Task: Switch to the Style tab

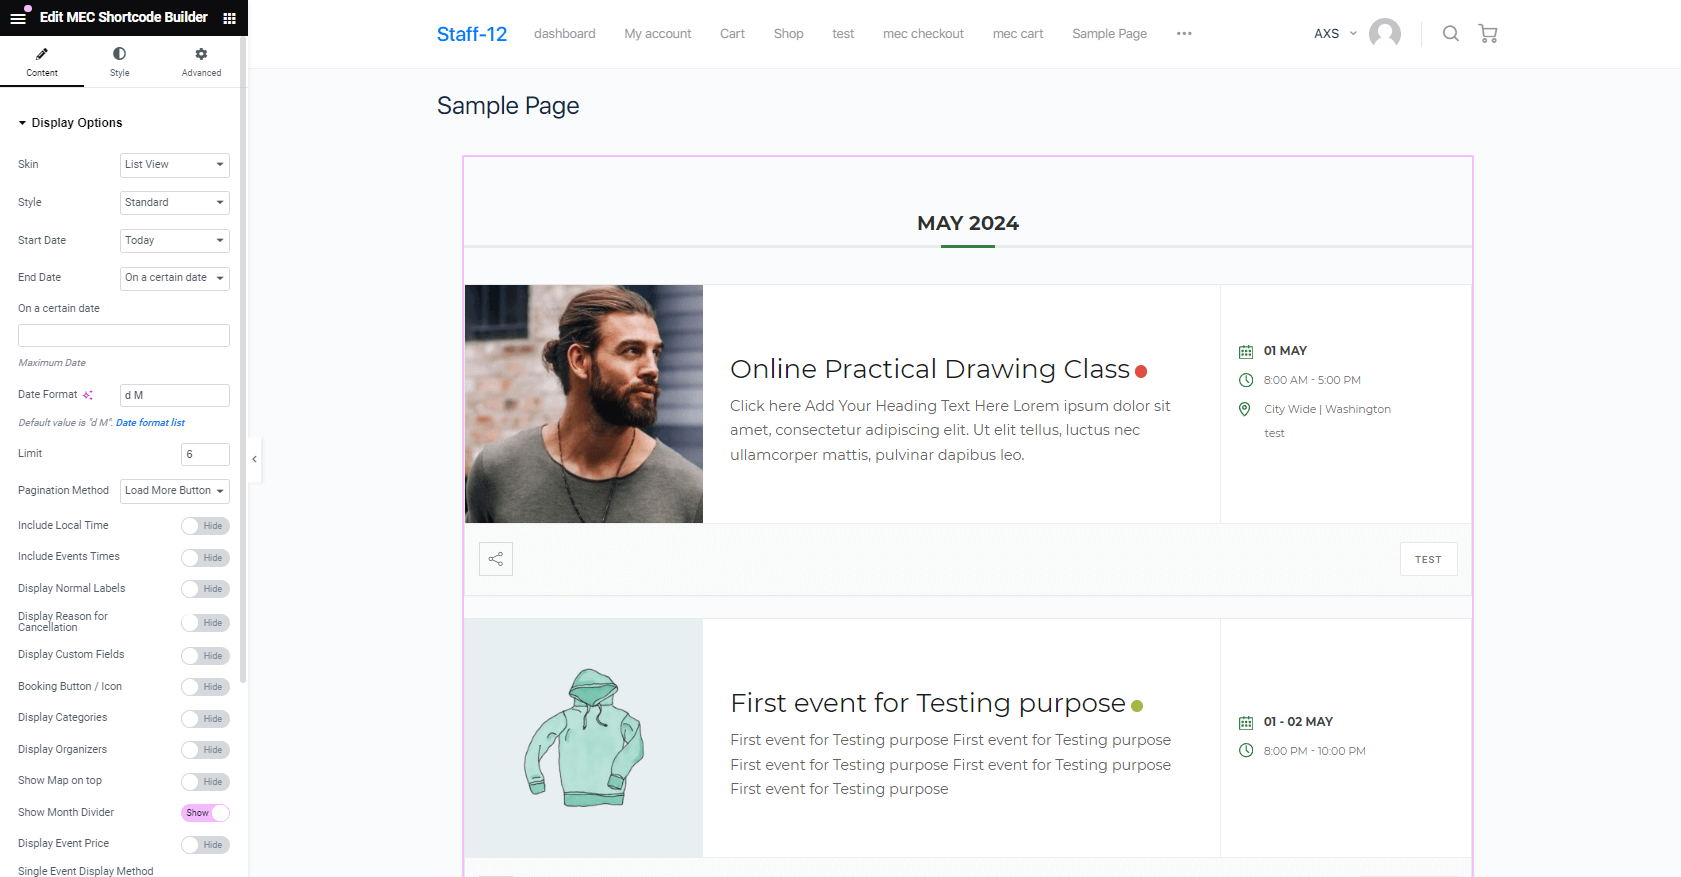Action: (119, 62)
